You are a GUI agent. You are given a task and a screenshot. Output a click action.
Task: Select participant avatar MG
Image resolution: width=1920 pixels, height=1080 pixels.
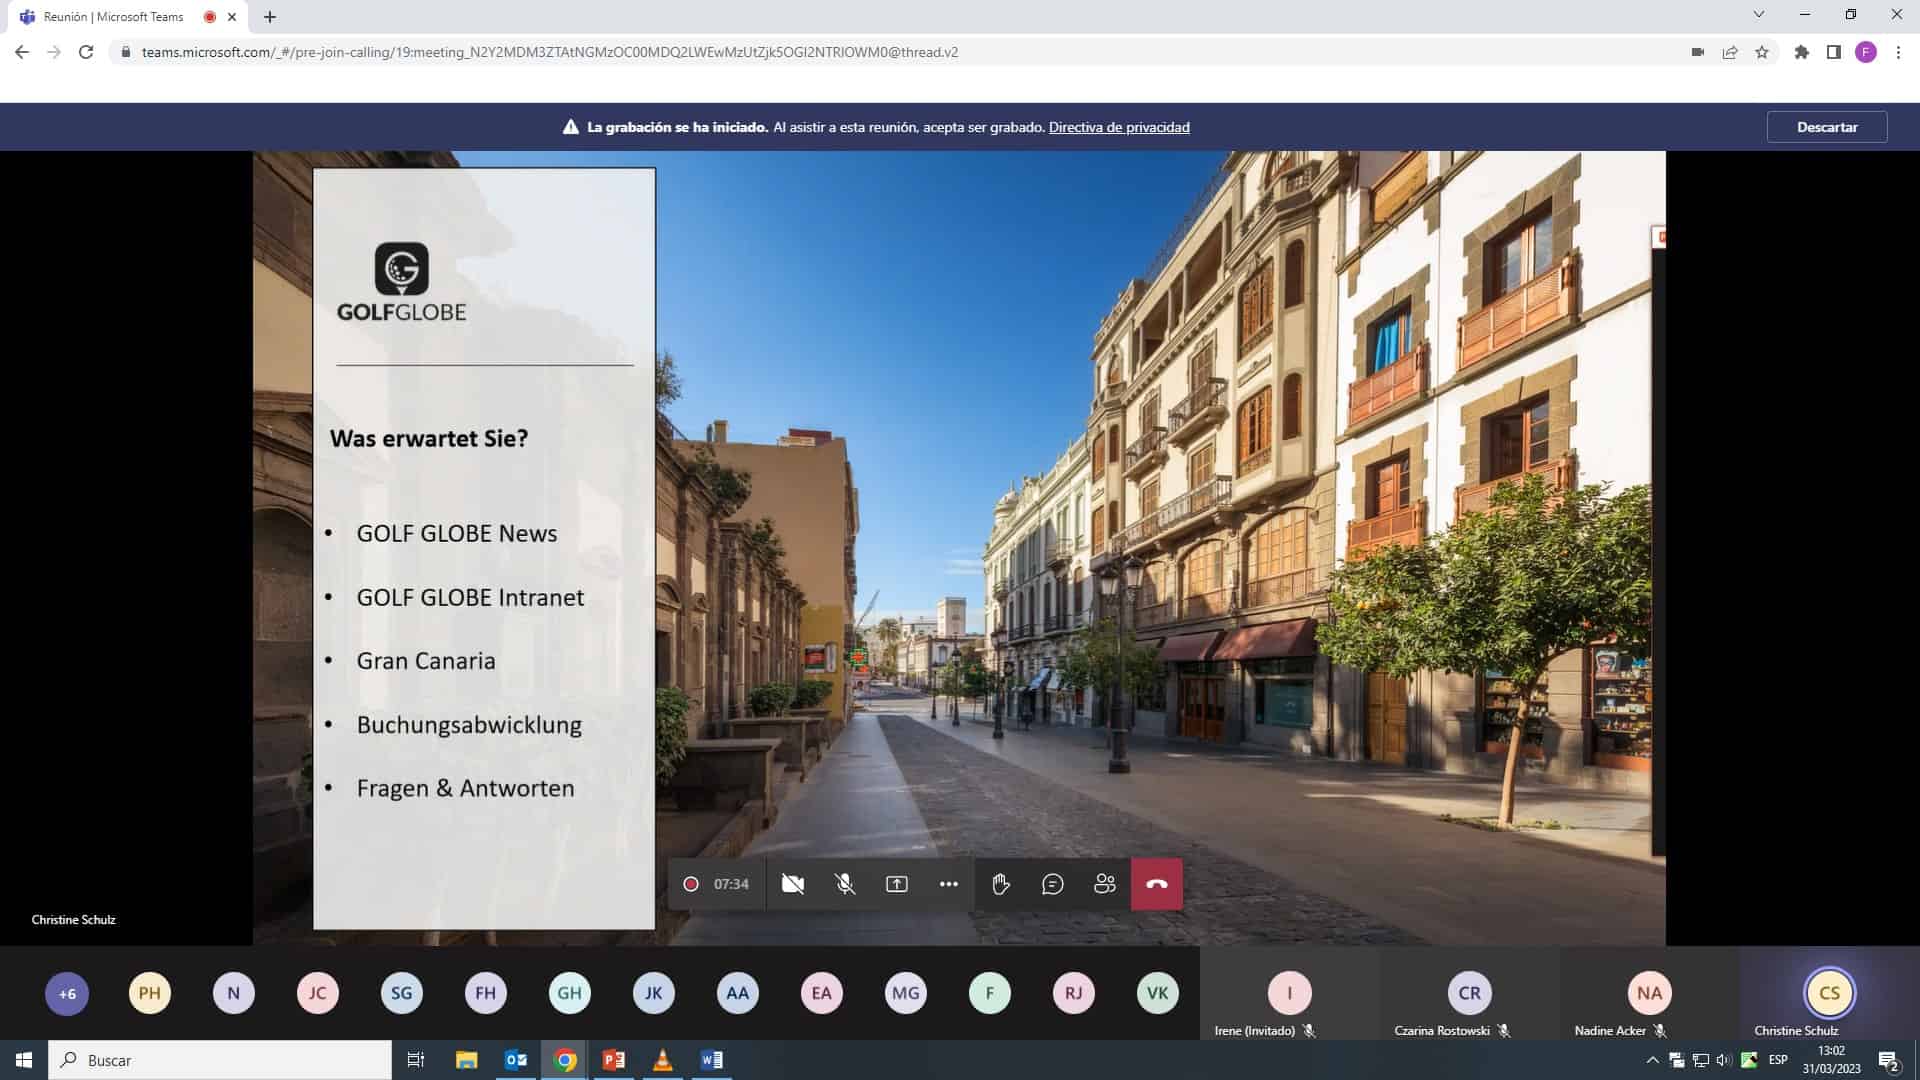(x=906, y=993)
